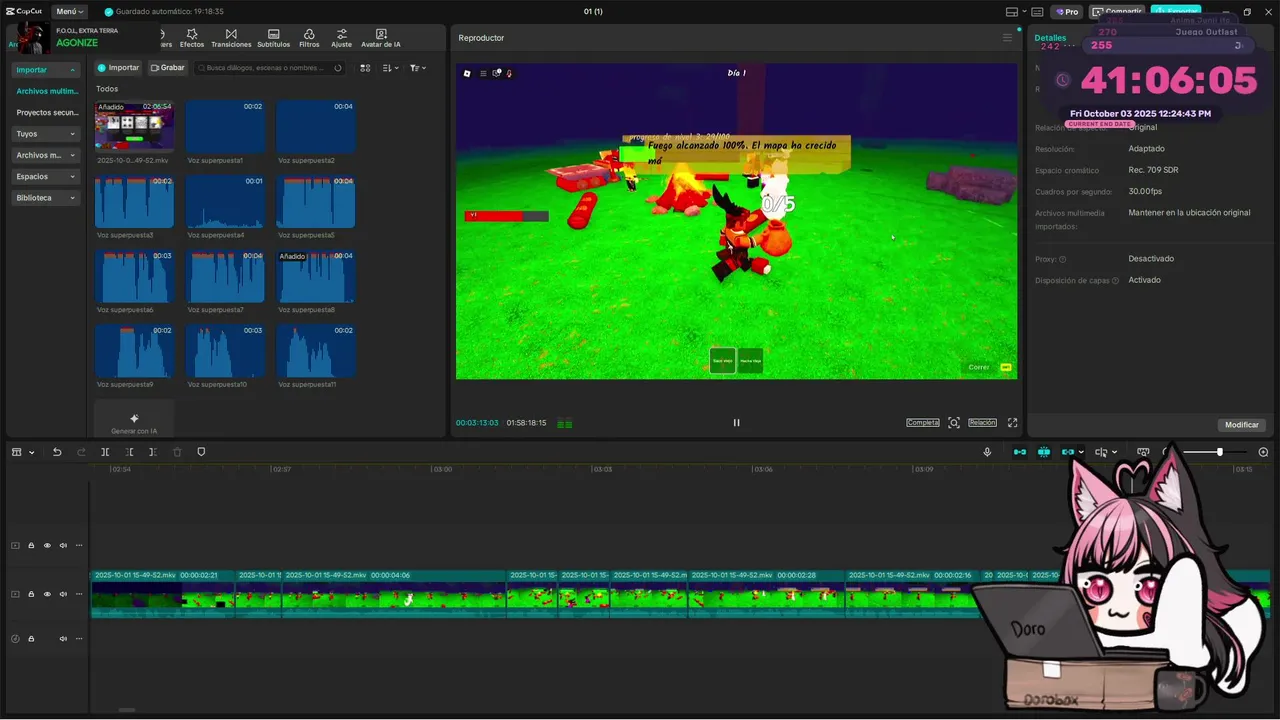Open the Reproductor panel menu
This screenshot has width=1280, height=720.
point(1007,38)
